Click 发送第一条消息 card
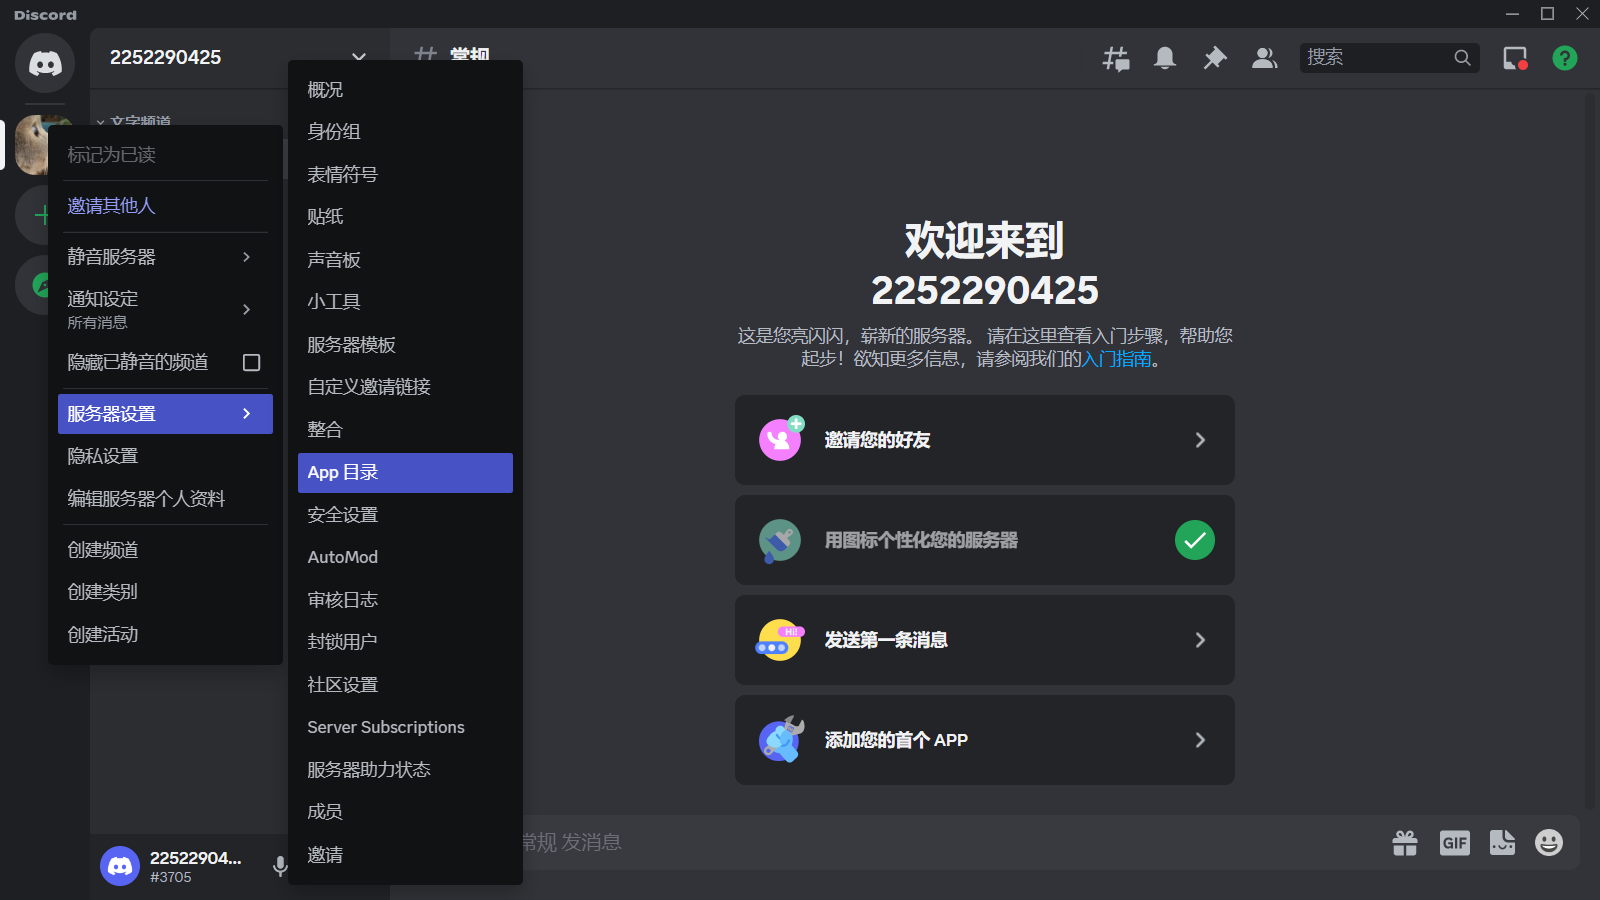This screenshot has width=1600, height=900. pos(985,640)
